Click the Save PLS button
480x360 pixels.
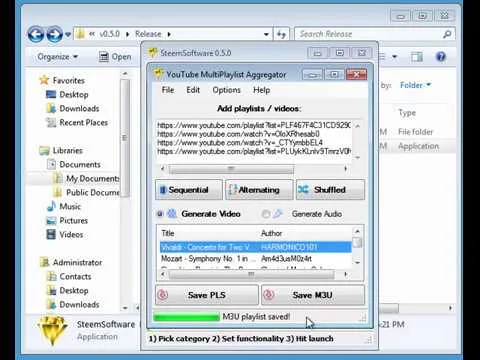click(207, 295)
